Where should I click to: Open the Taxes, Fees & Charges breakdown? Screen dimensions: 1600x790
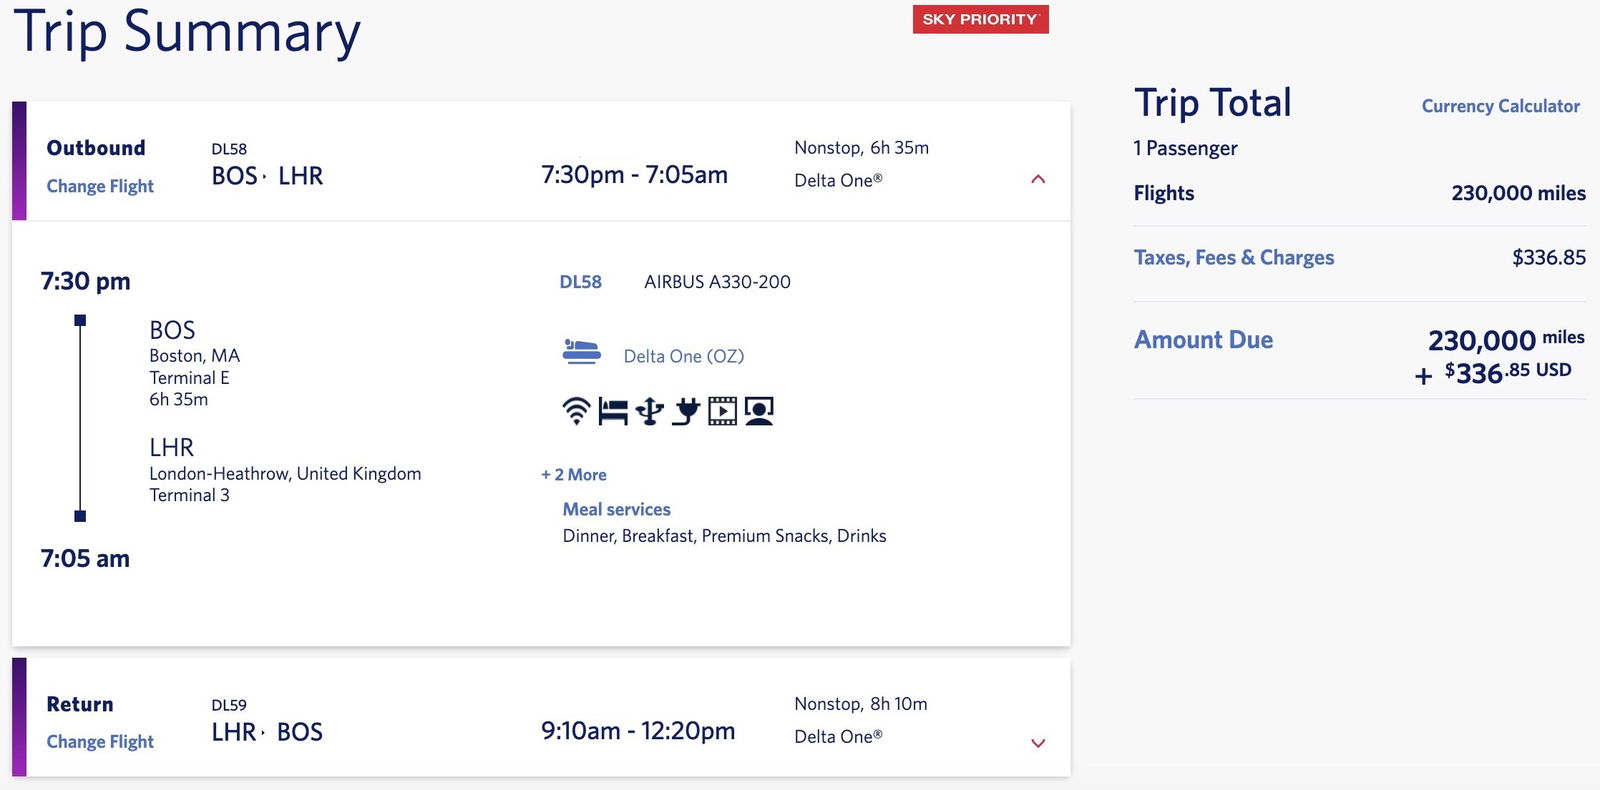pos(1234,258)
